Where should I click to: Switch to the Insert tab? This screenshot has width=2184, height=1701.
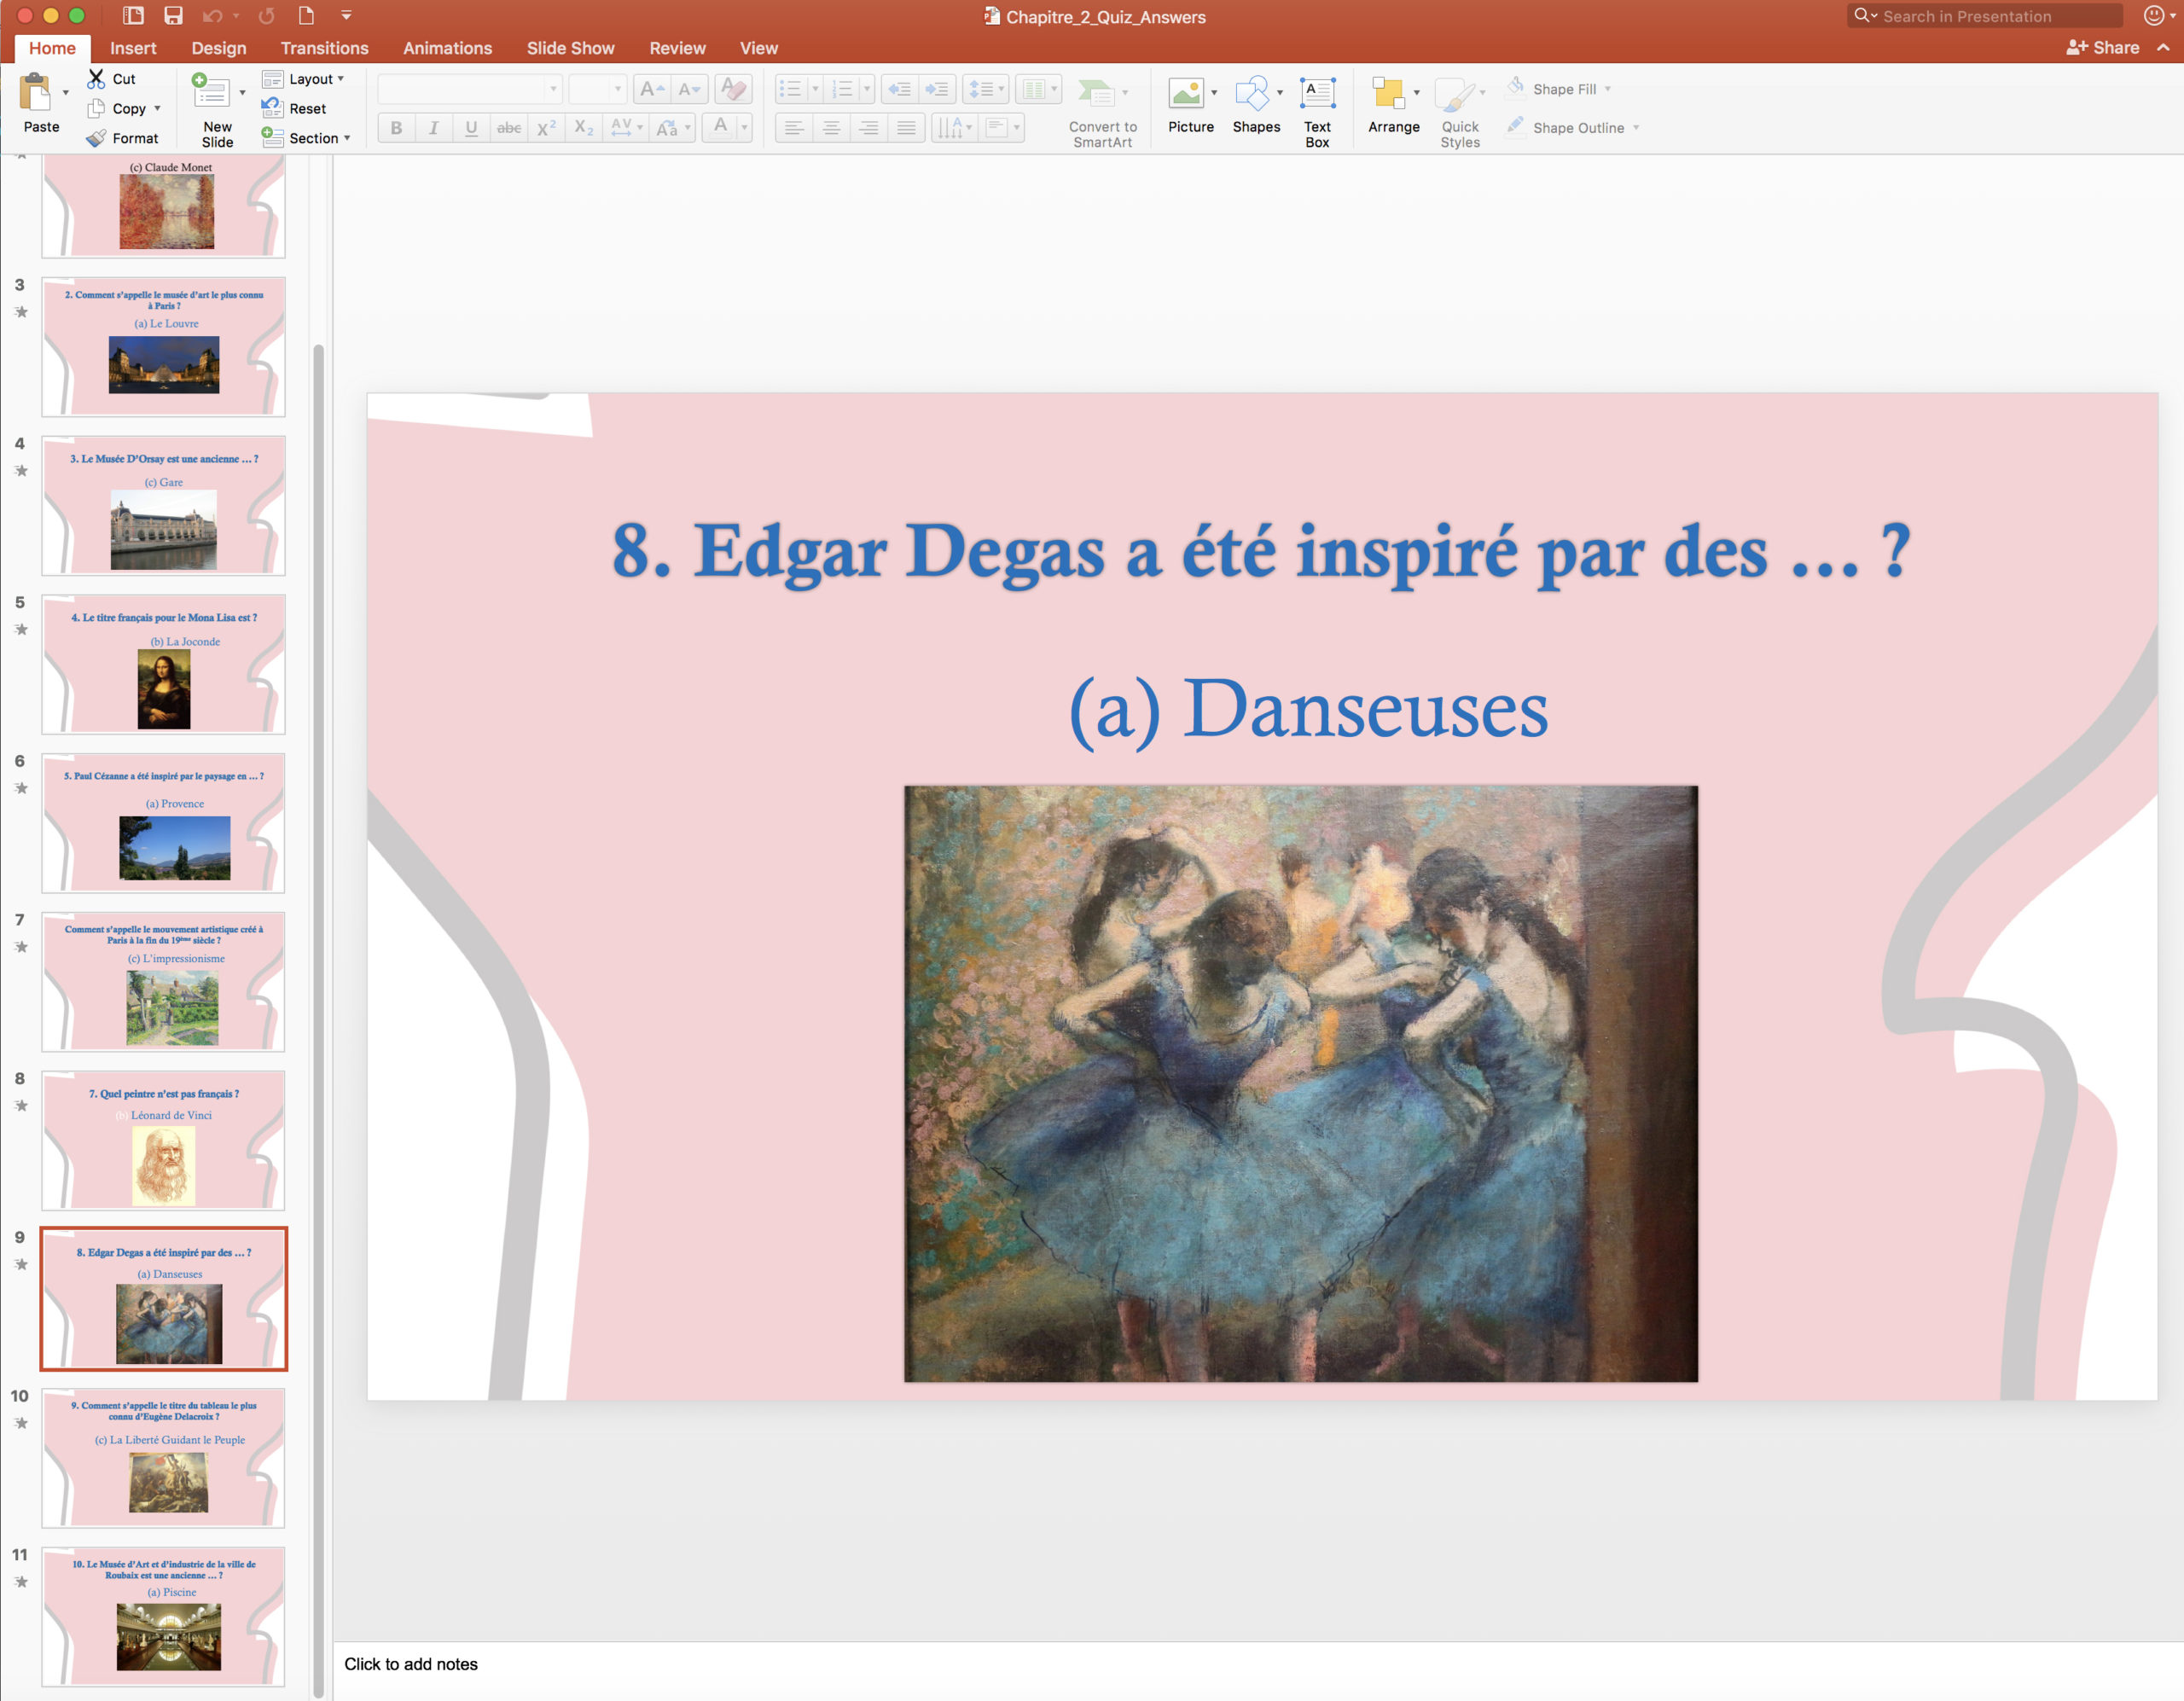point(133,48)
